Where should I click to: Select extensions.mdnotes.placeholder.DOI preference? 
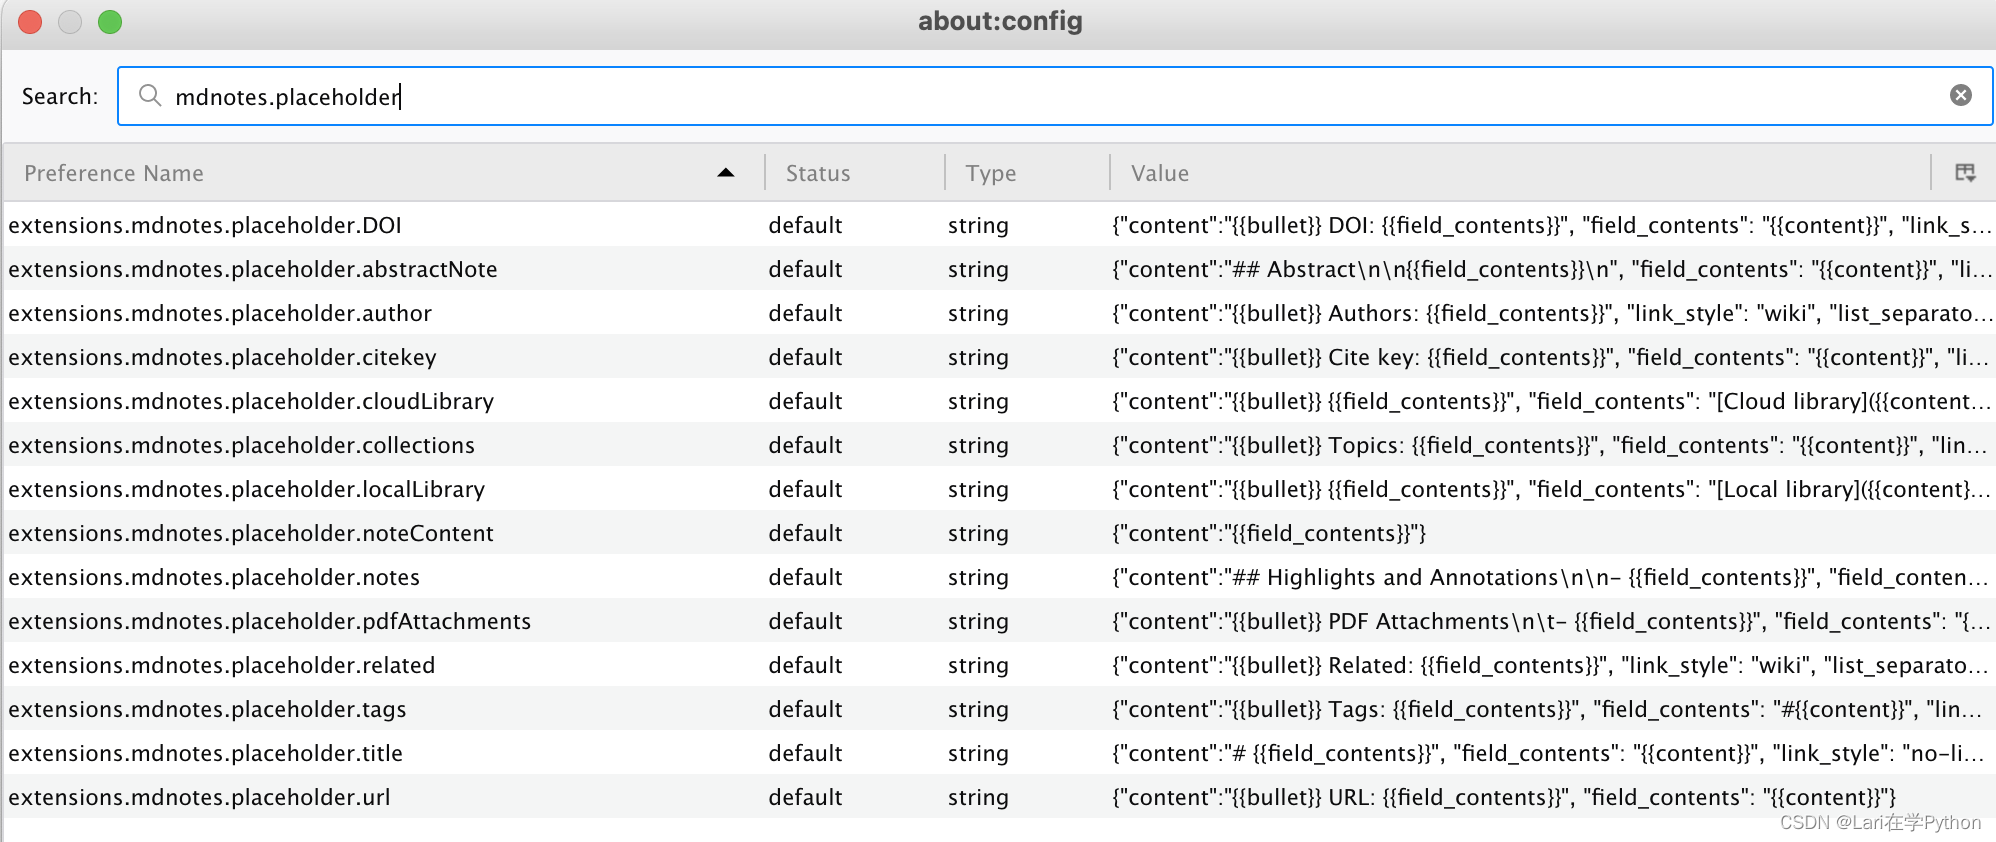[205, 225]
